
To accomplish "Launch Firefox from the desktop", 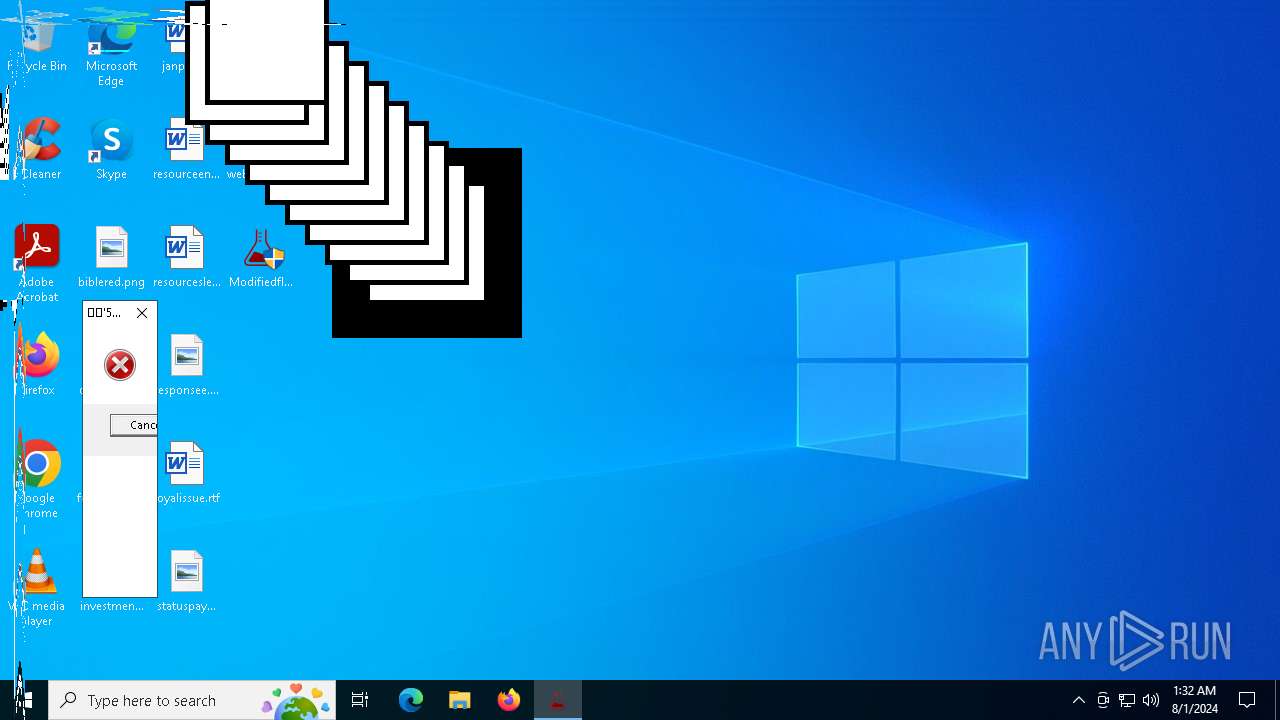I will pos(38,366).
